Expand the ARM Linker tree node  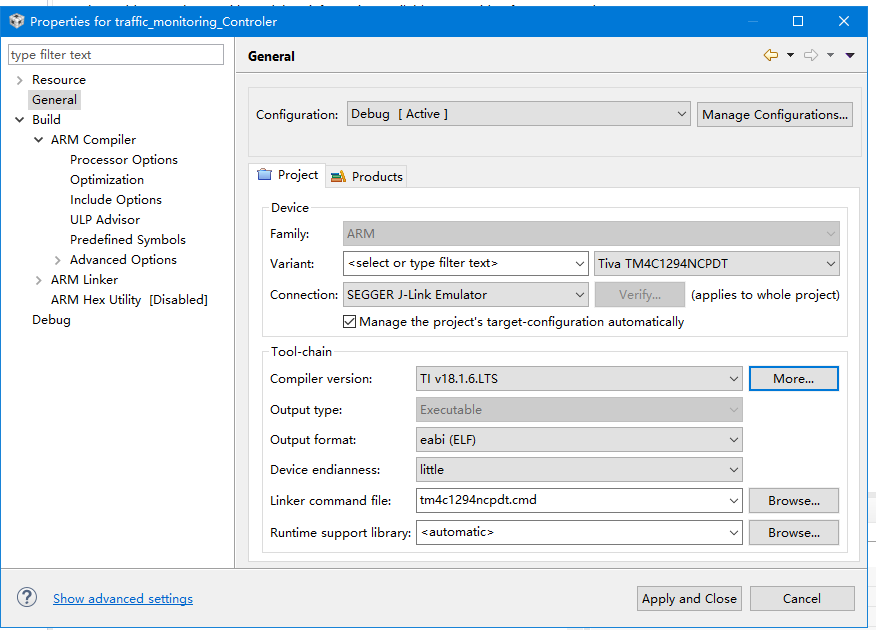[x=38, y=280]
